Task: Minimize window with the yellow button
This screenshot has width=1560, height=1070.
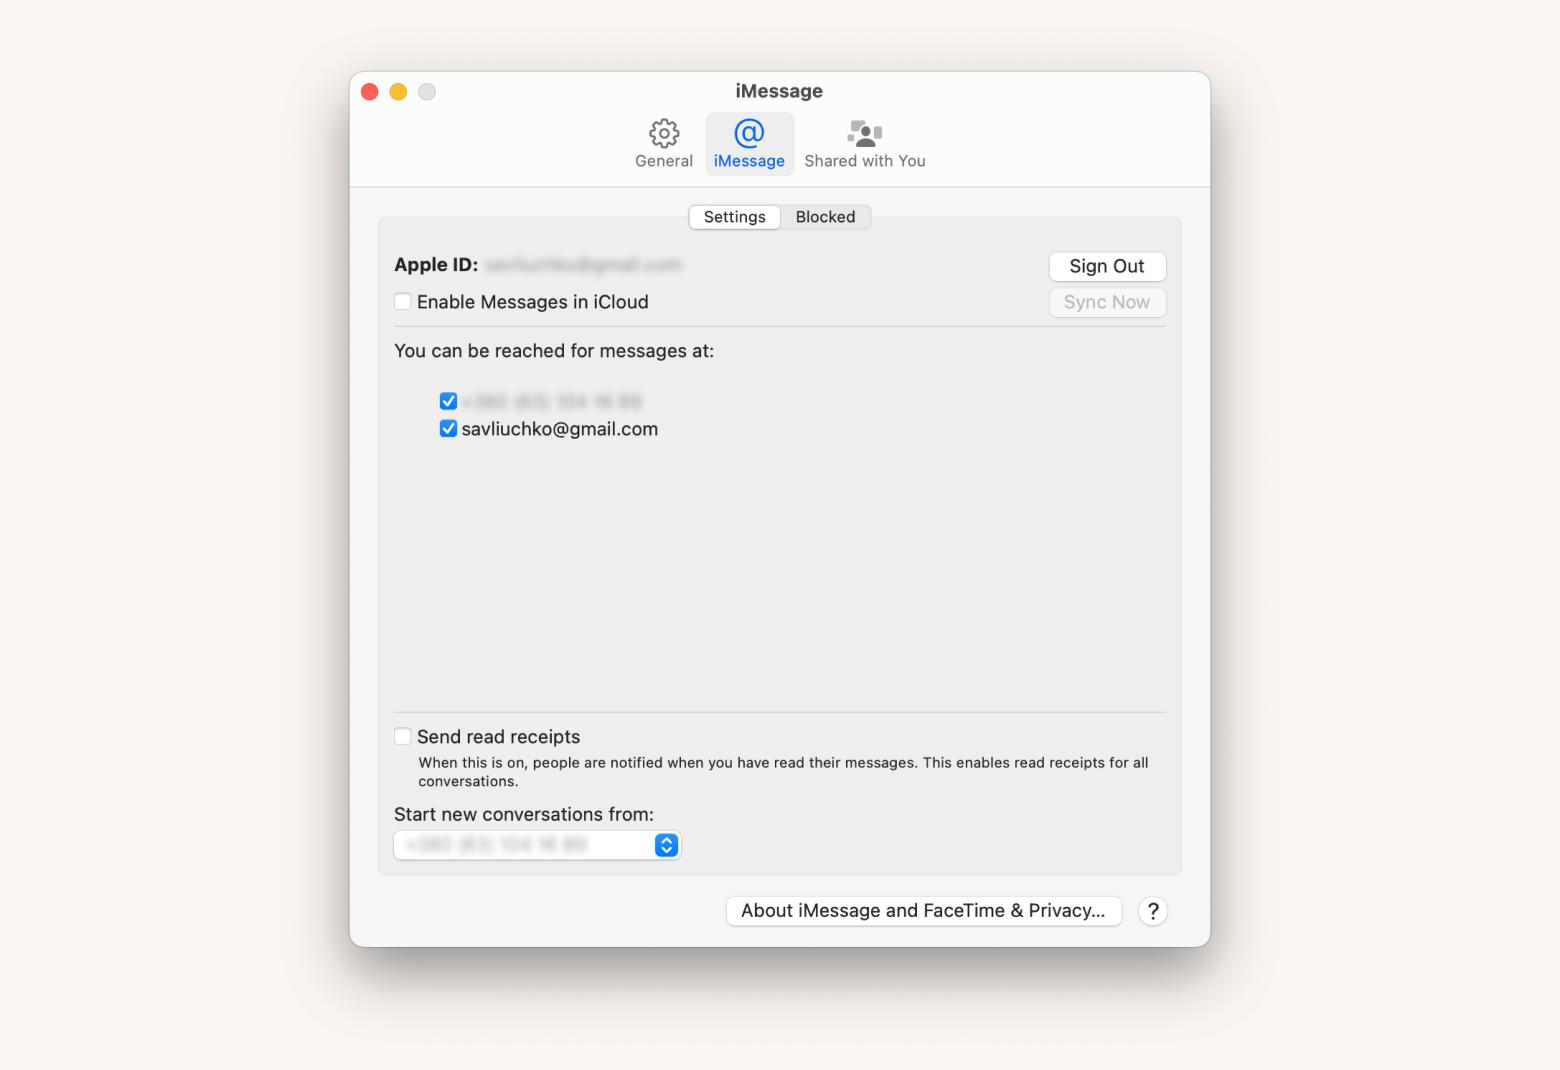Action: (x=398, y=92)
